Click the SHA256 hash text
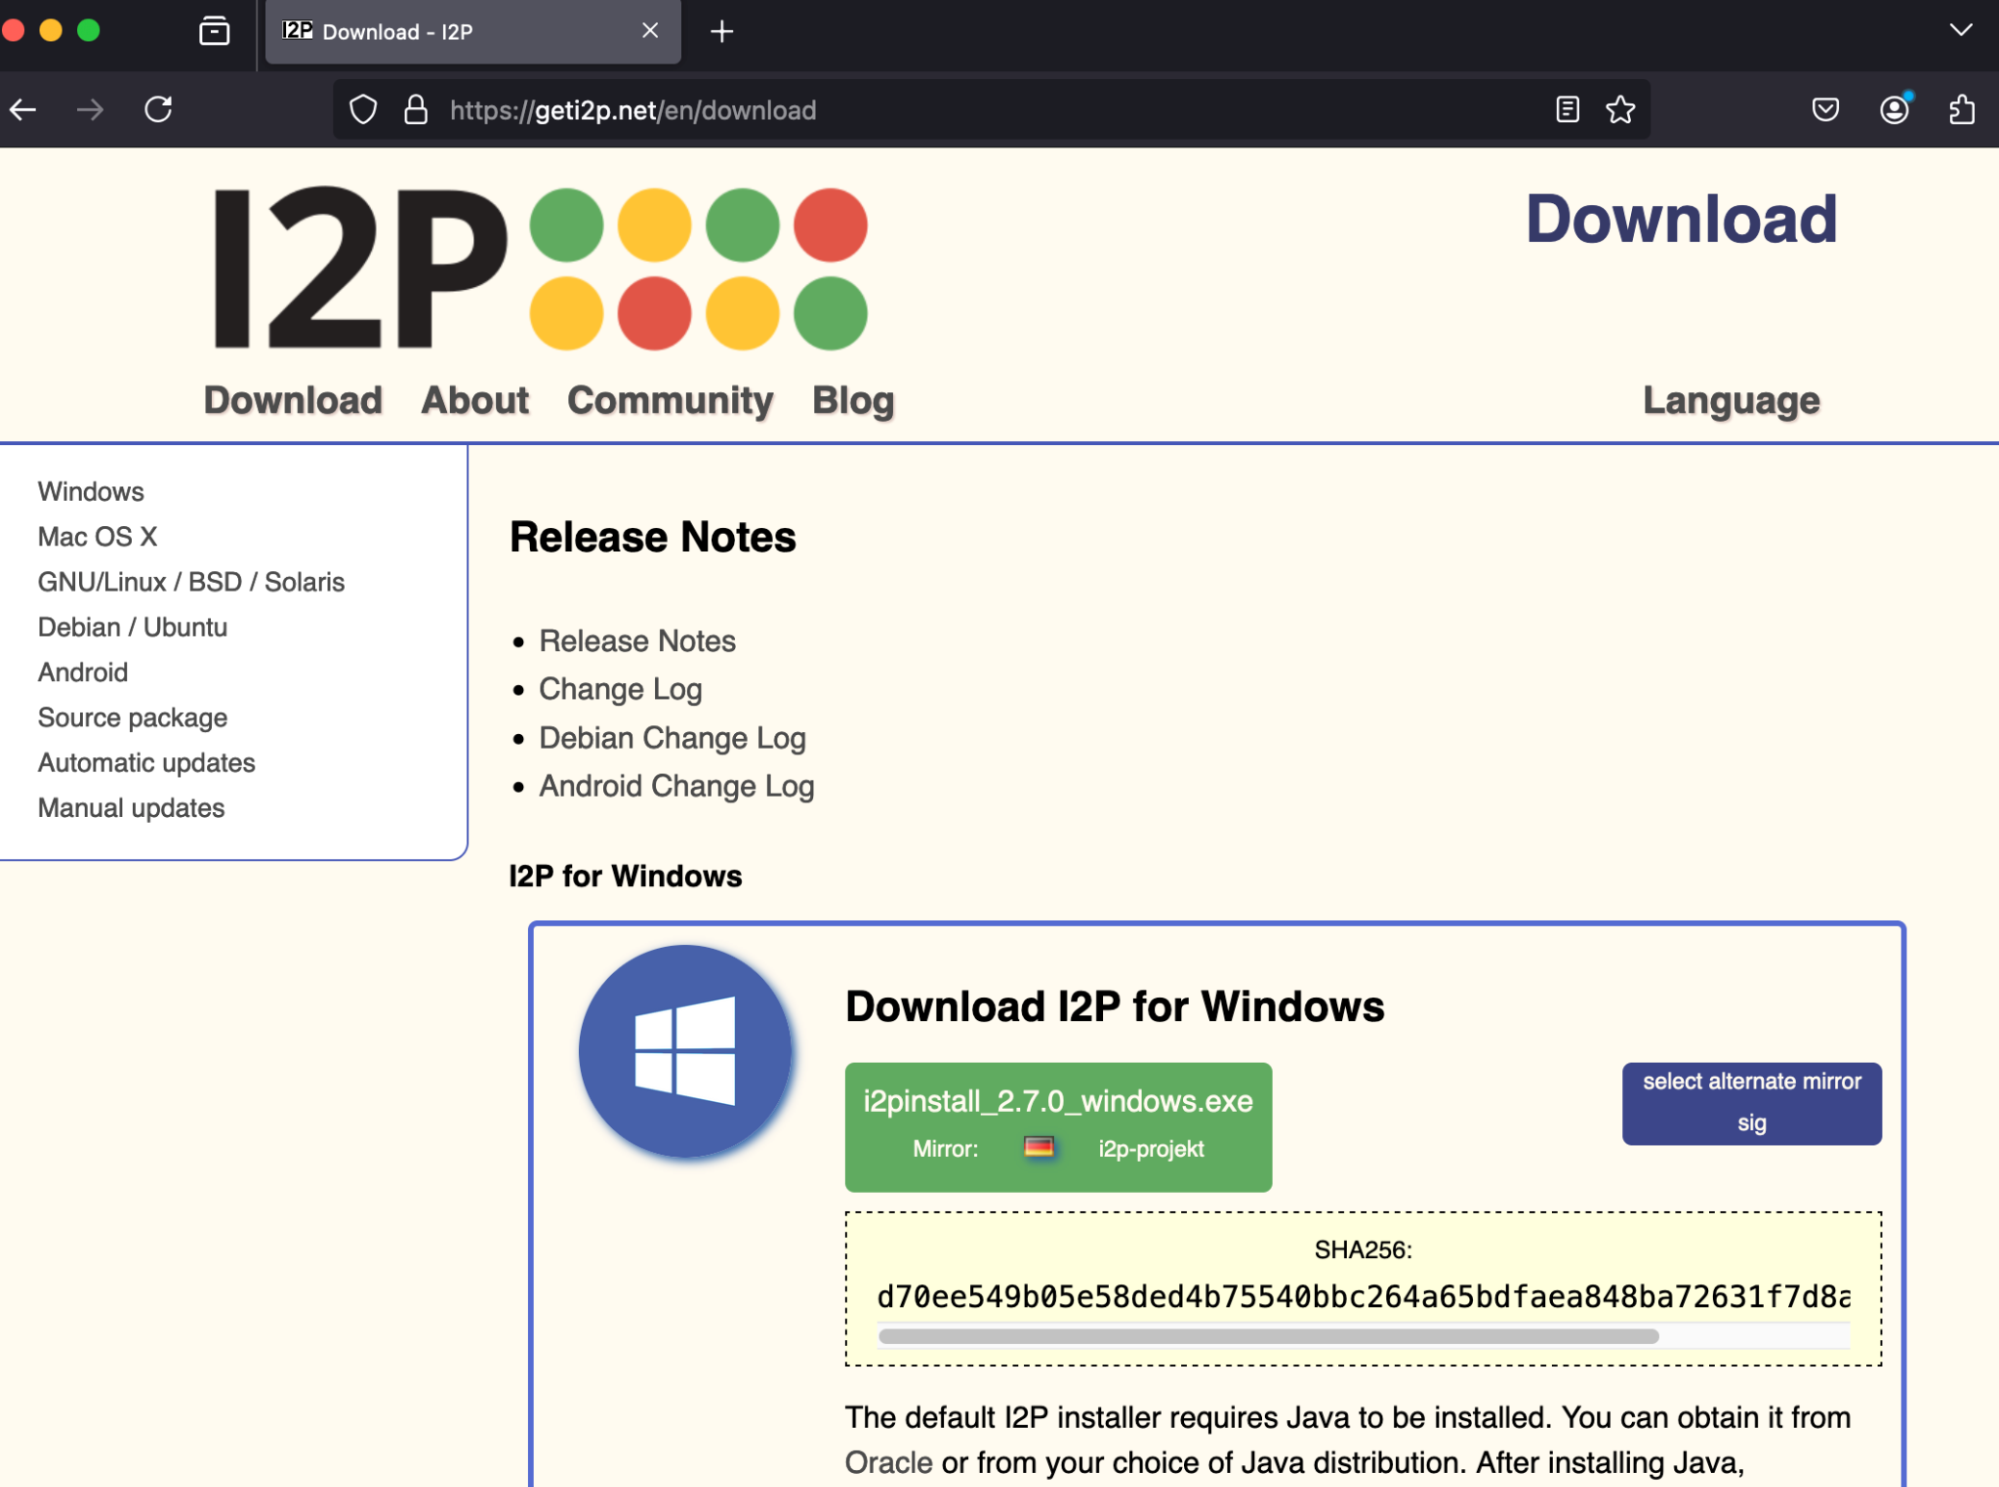The image size is (1999, 1487). (x=1364, y=1297)
